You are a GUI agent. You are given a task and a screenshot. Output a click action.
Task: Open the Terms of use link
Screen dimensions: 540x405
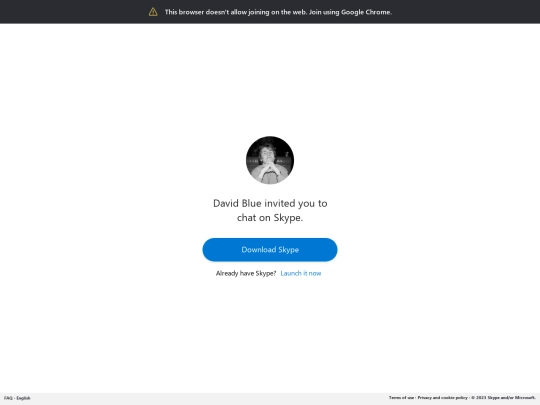(402, 397)
